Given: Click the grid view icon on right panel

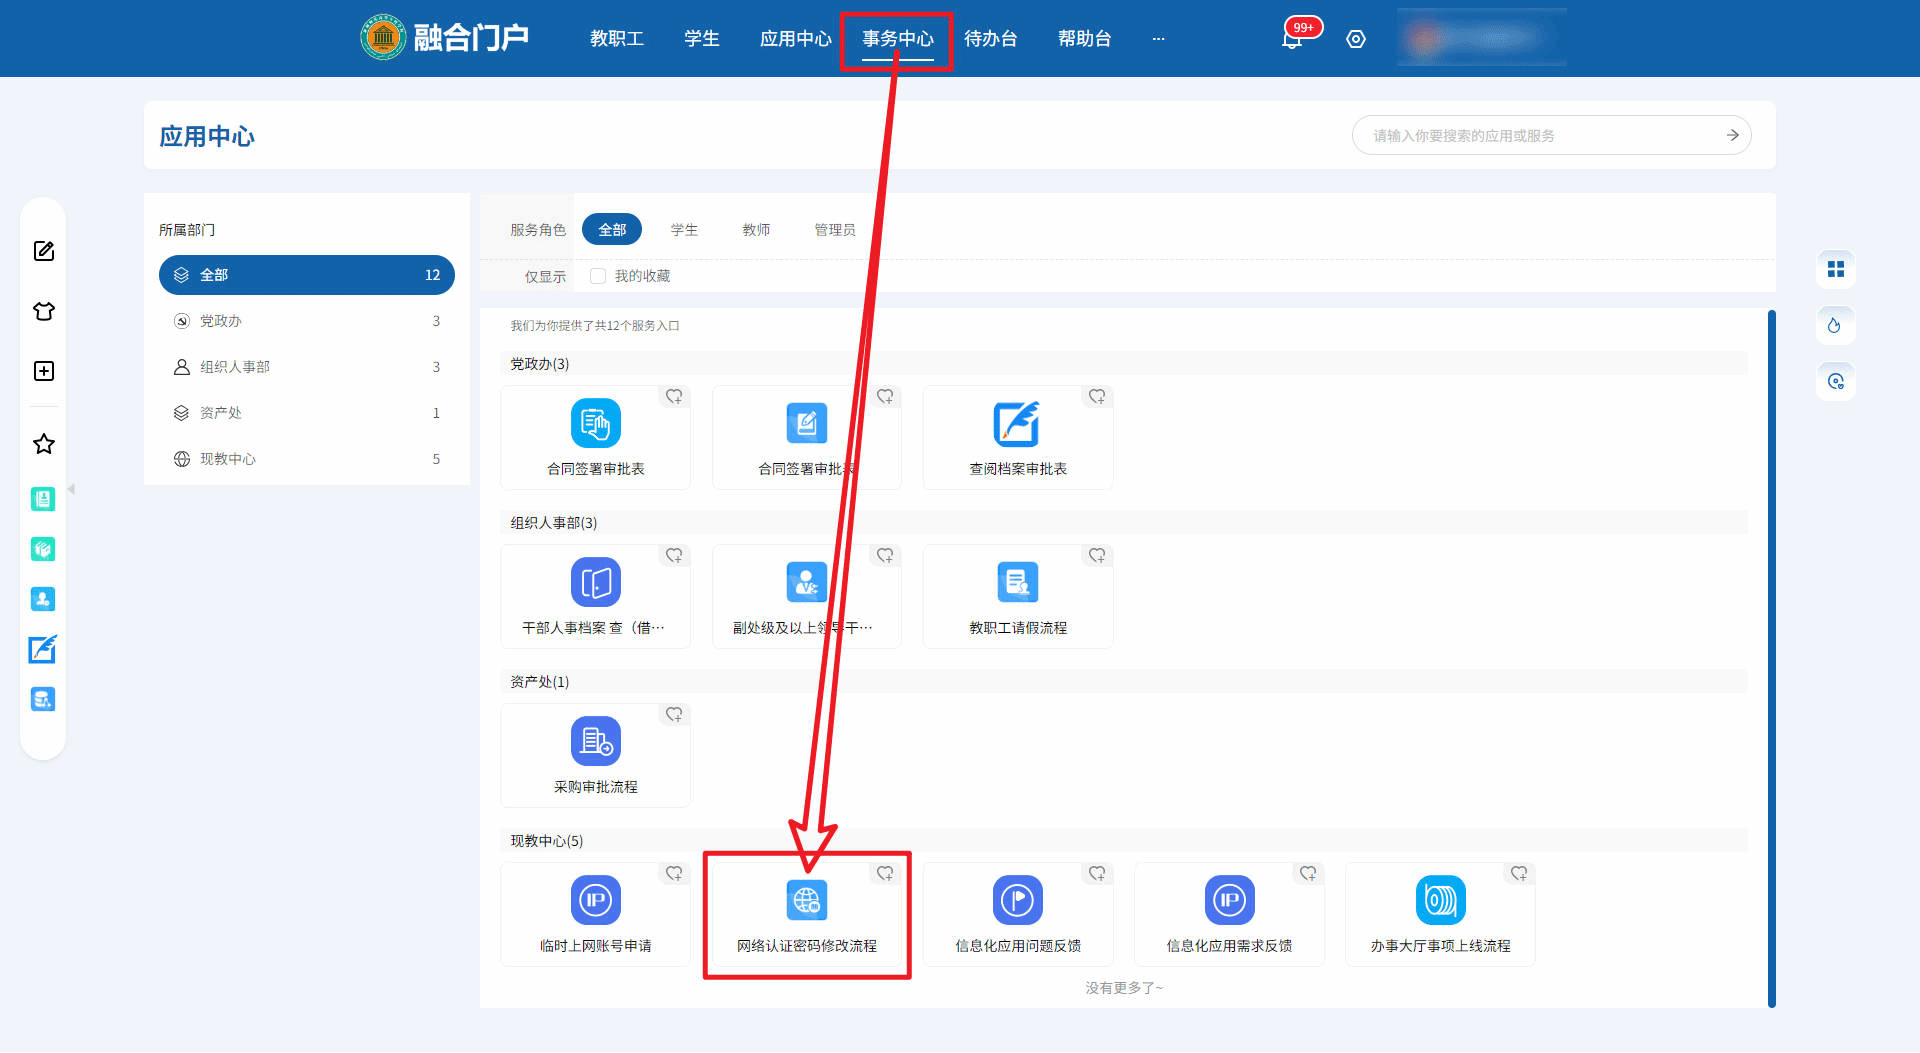Looking at the screenshot, I should (1835, 269).
